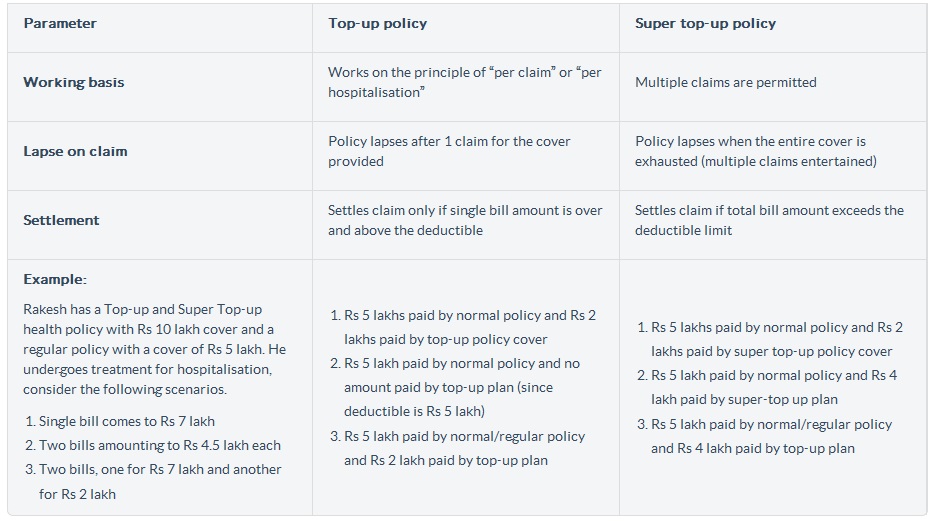Click "Settles claim if total bill amount" text
The height and width of the screenshot is (521, 929).
[x=768, y=220]
